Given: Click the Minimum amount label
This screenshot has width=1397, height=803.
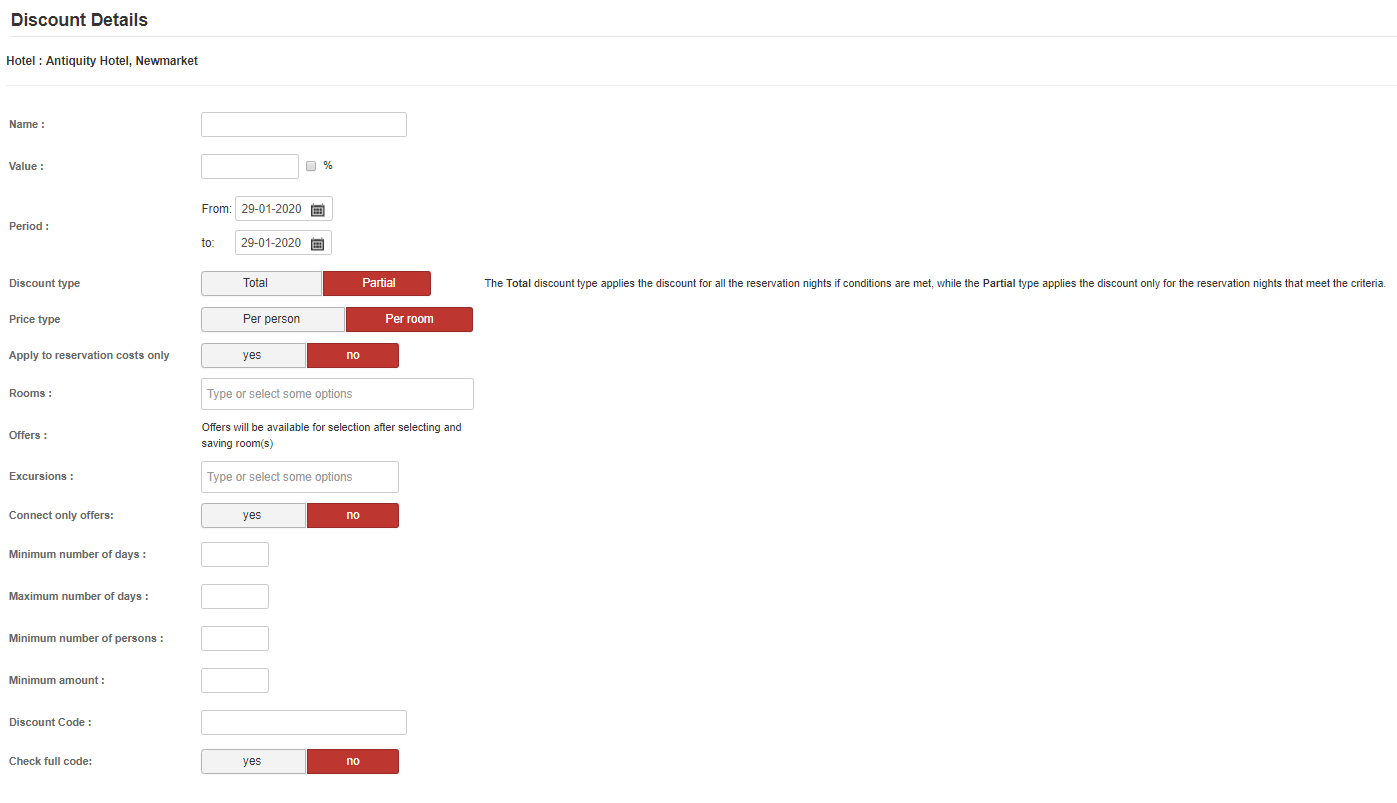Looking at the screenshot, I should (x=57, y=680).
